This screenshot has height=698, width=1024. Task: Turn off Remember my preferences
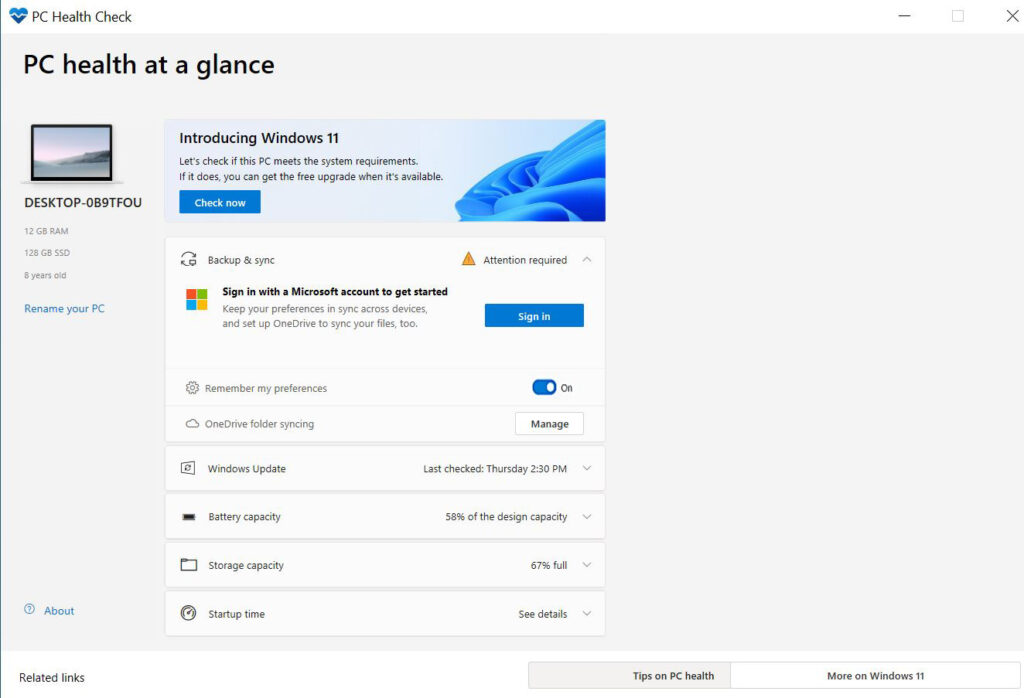(544, 387)
